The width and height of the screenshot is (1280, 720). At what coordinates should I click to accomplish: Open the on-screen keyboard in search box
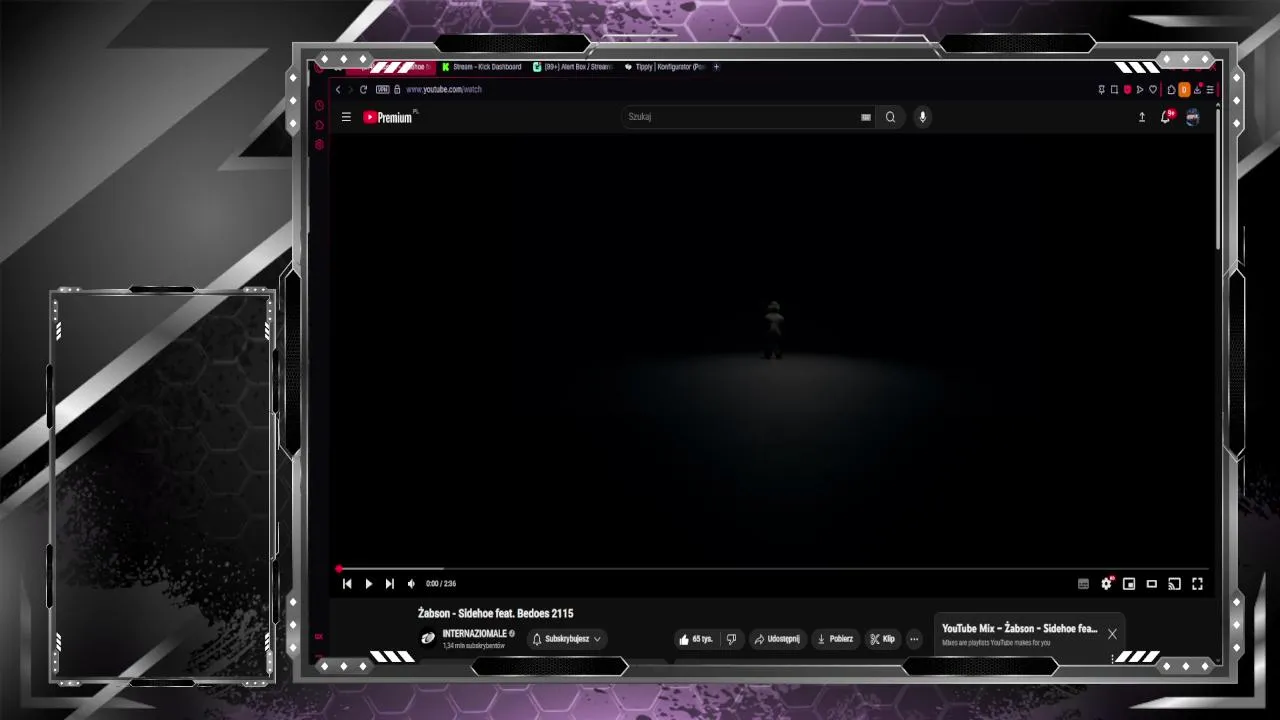[866, 117]
